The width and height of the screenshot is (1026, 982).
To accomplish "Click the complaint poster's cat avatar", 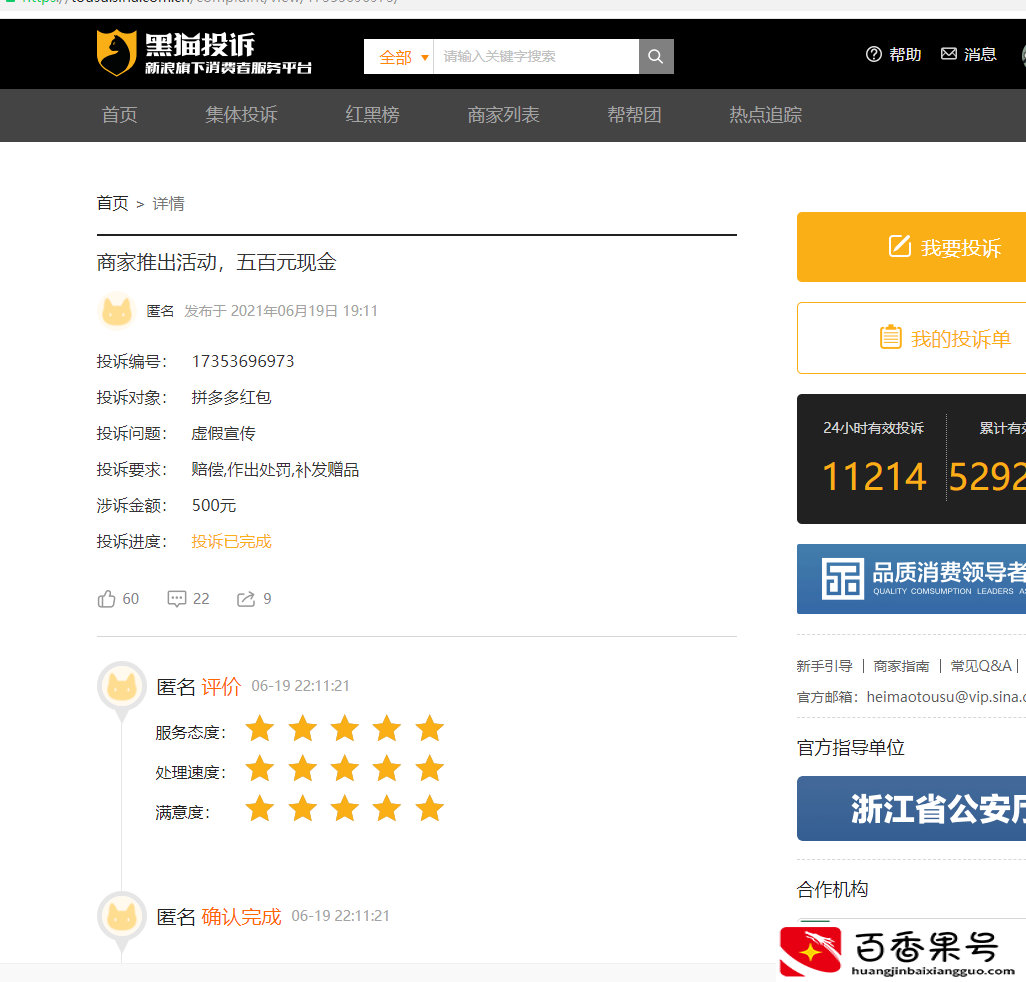I will pyautogui.click(x=117, y=311).
